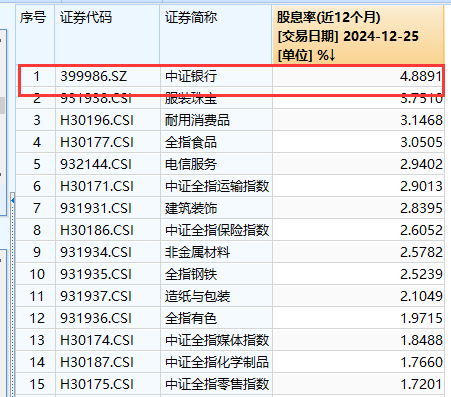Click the 中证全指运输指数 cell
451x397 pixels.
point(217,186)
